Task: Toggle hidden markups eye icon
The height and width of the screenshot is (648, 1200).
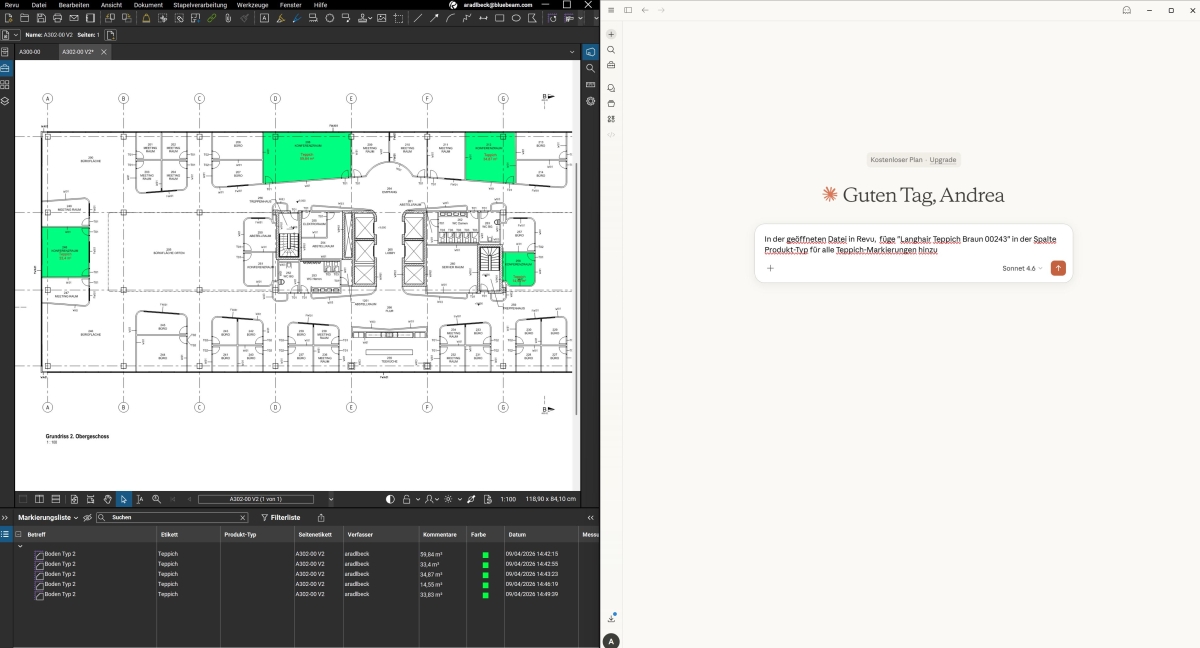Action: click(x=87, y=518)
